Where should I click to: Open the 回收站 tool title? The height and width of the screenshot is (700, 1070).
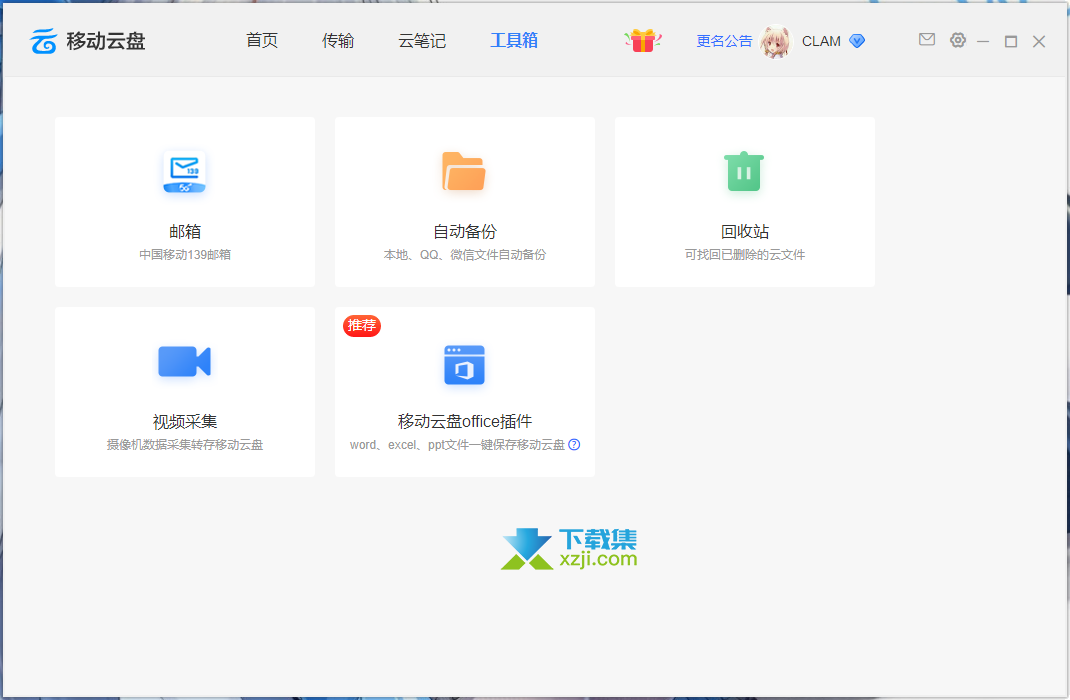click(x=744, y=232)
